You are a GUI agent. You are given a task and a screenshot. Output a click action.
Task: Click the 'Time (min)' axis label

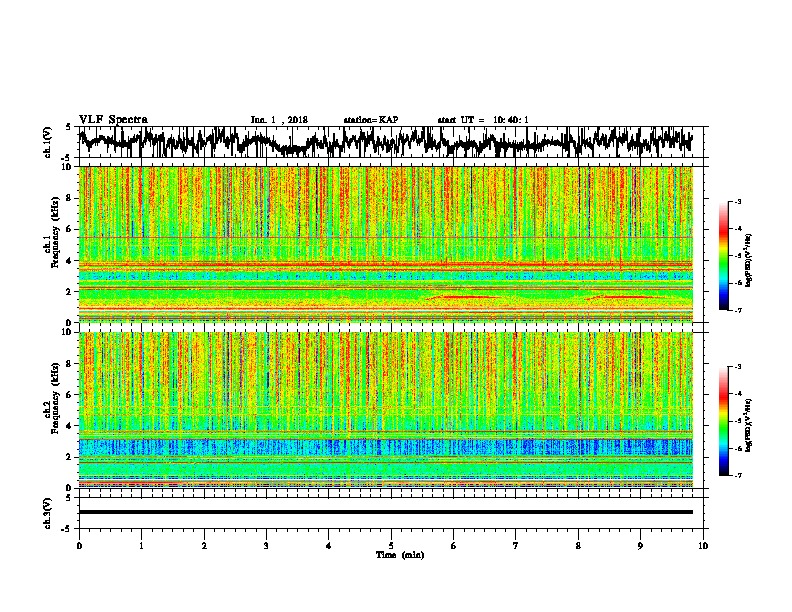pyautogui.click(x=400, y=555)
